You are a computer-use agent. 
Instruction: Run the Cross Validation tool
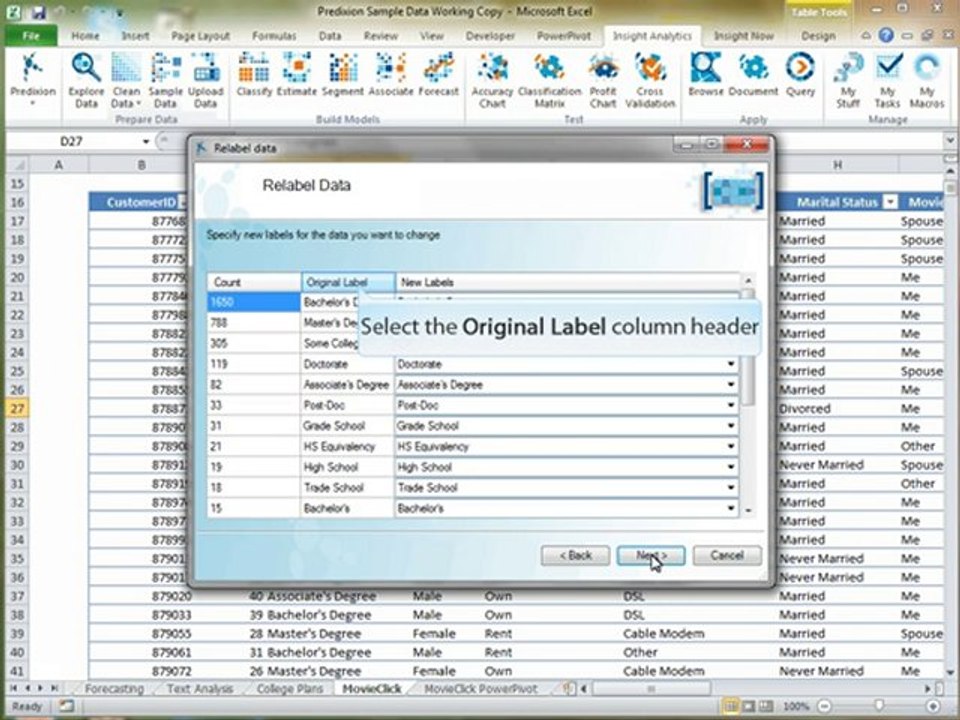650,80
